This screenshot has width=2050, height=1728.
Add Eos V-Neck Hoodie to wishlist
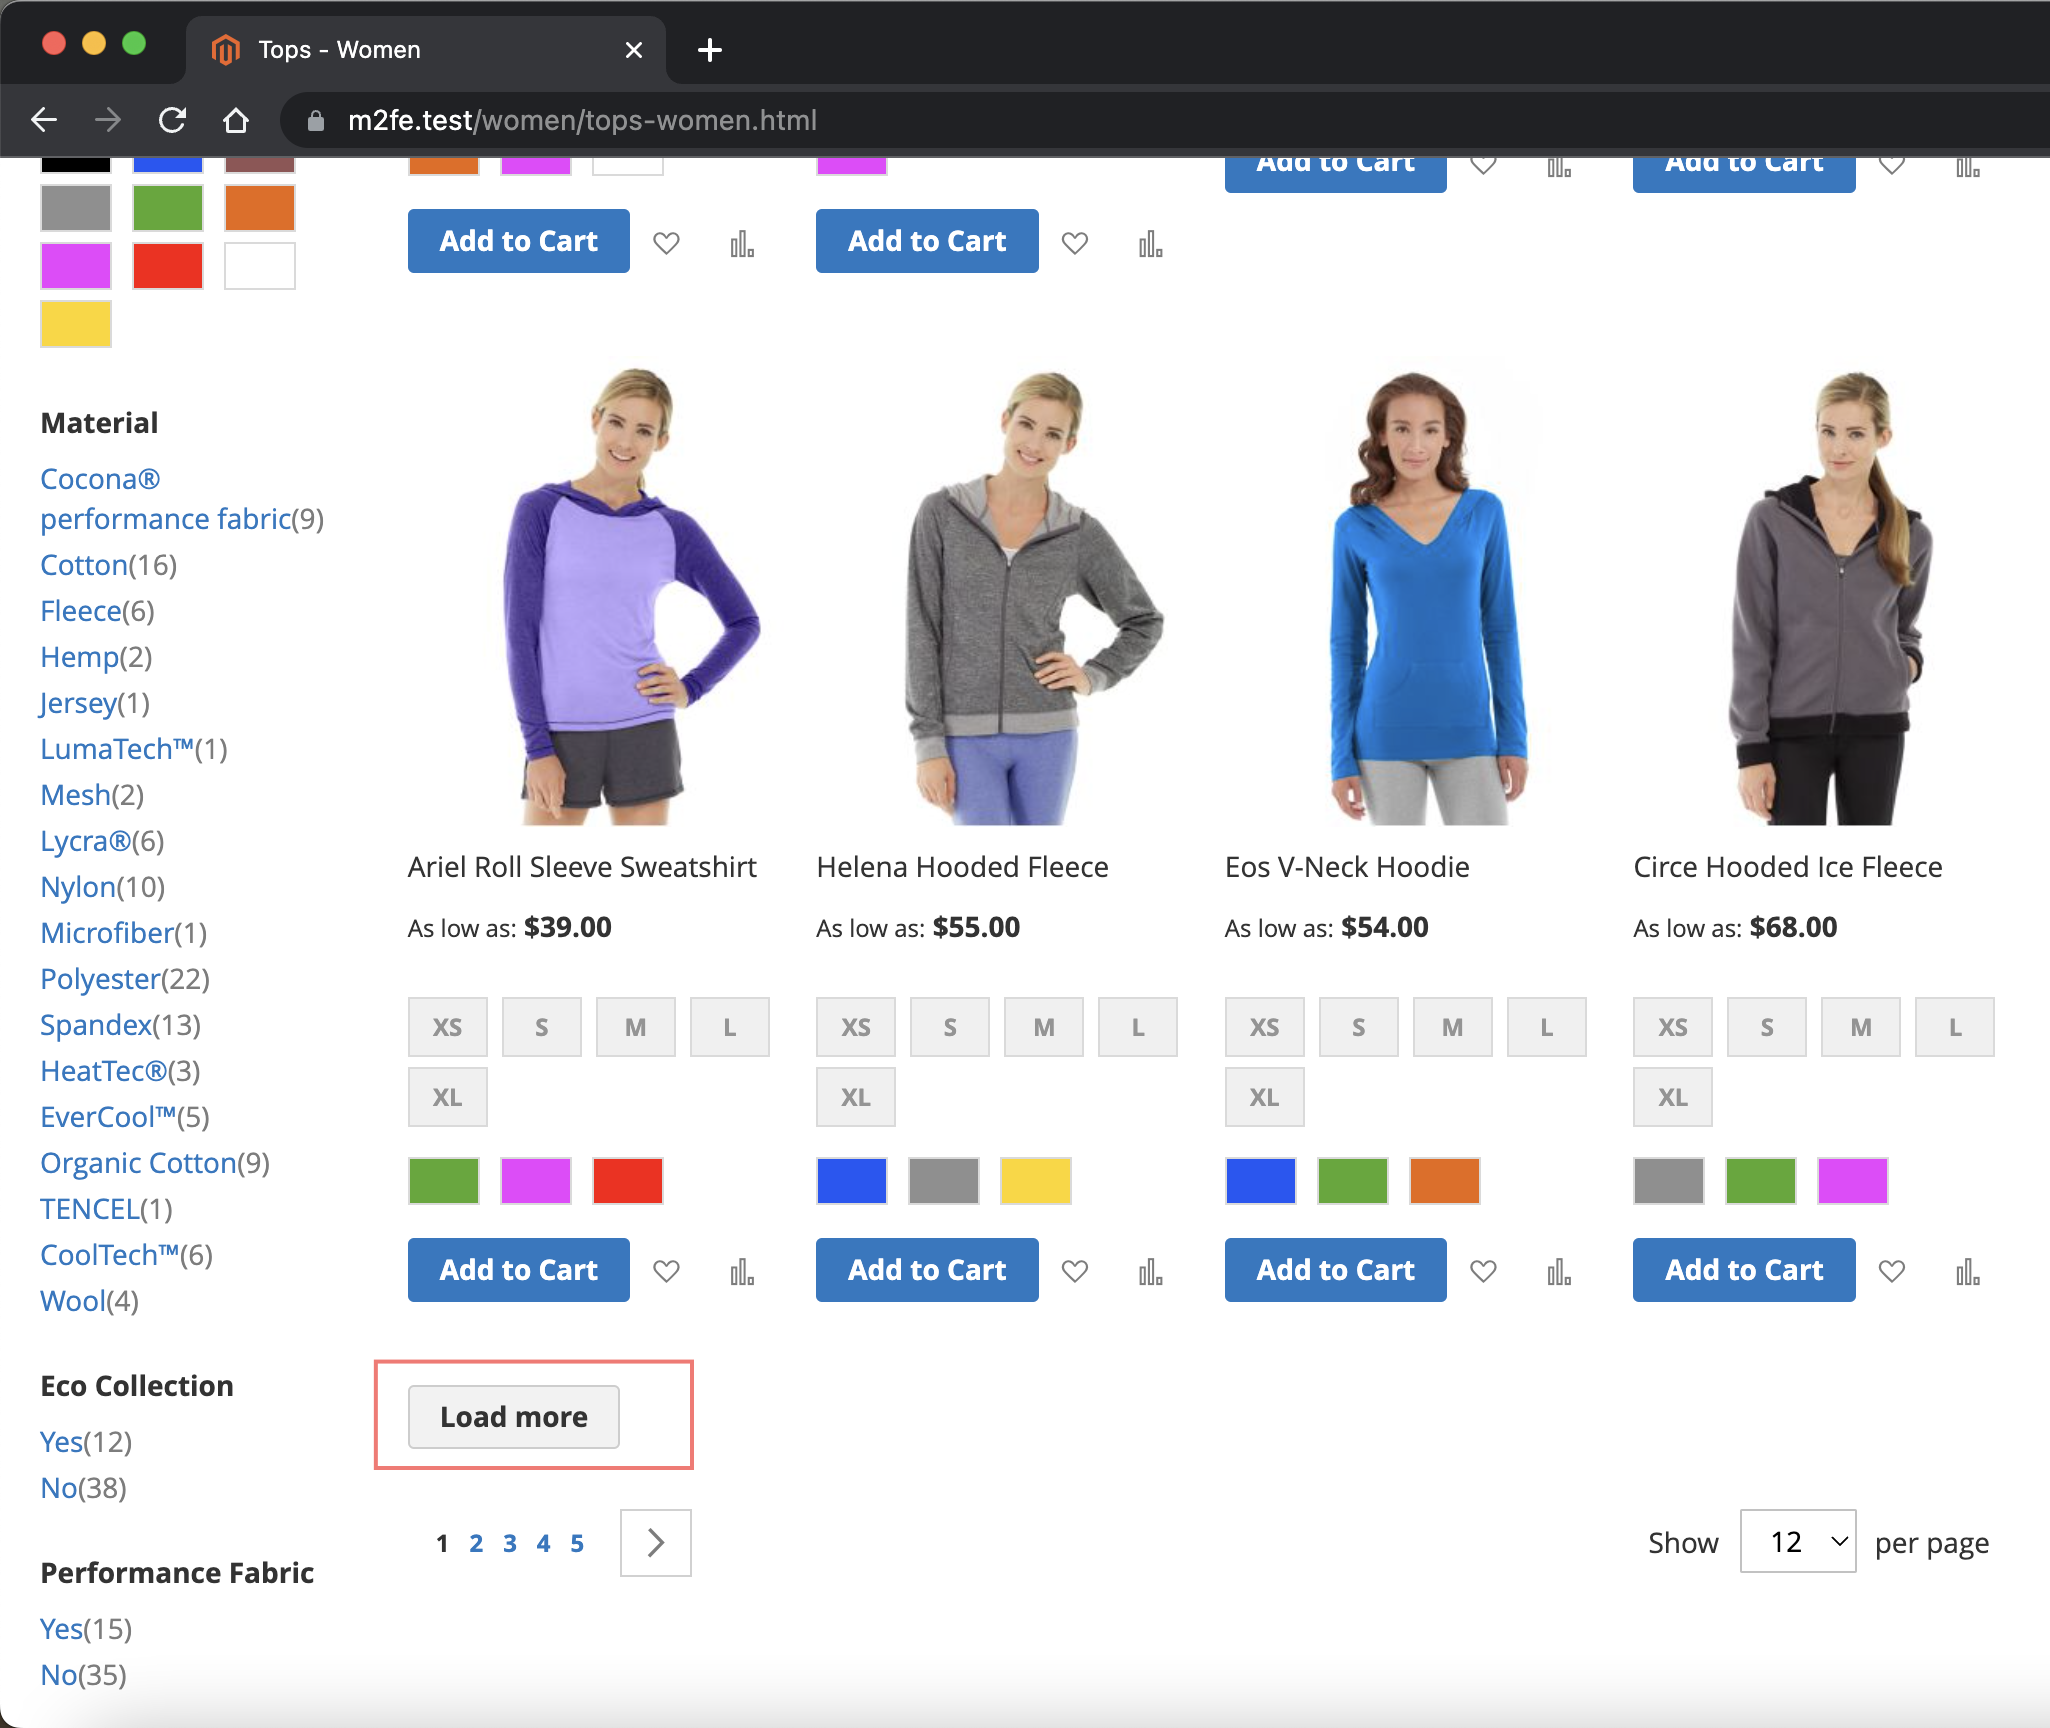[1483, 1271]
